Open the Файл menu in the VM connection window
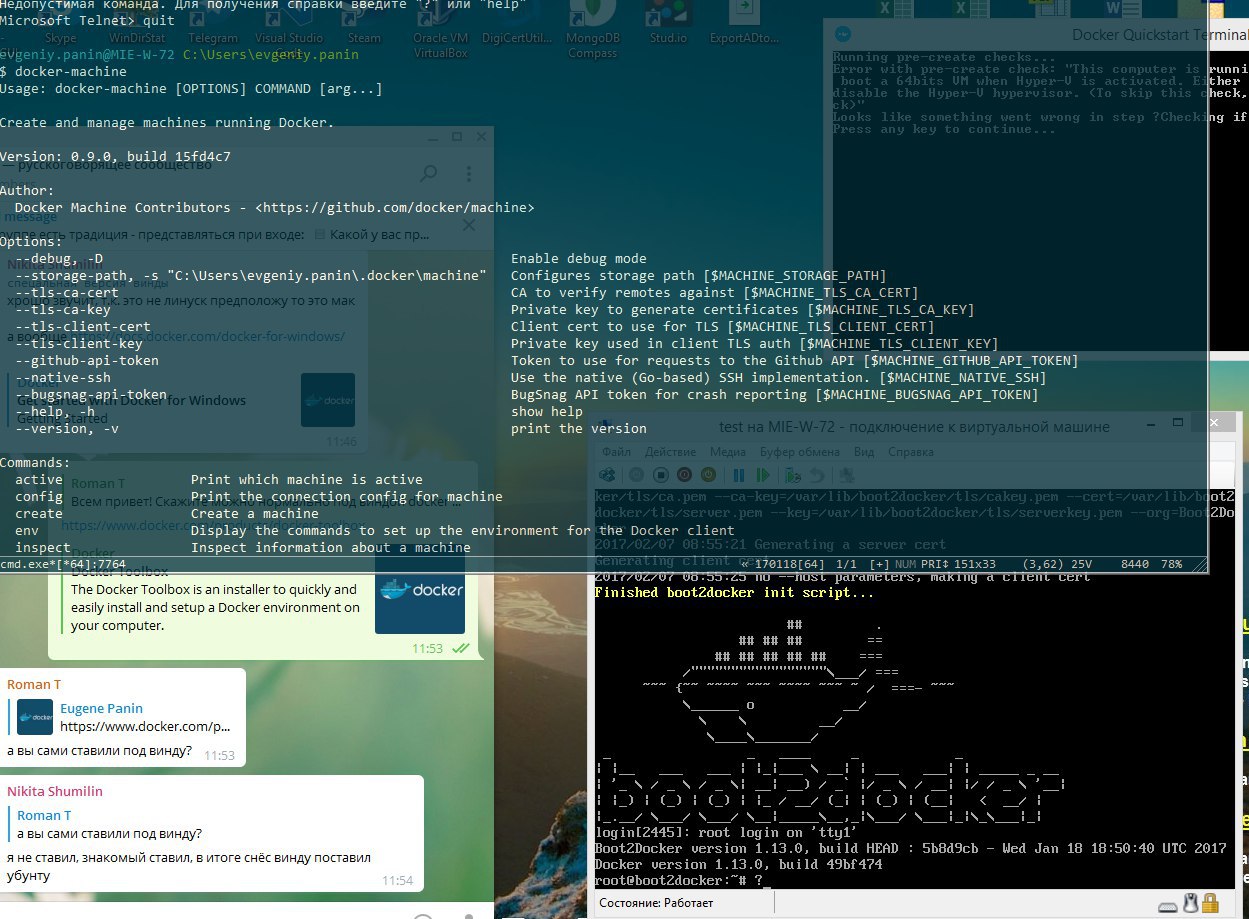The image size is (1249, 919). pyautogui.click(x=616, y=452)
